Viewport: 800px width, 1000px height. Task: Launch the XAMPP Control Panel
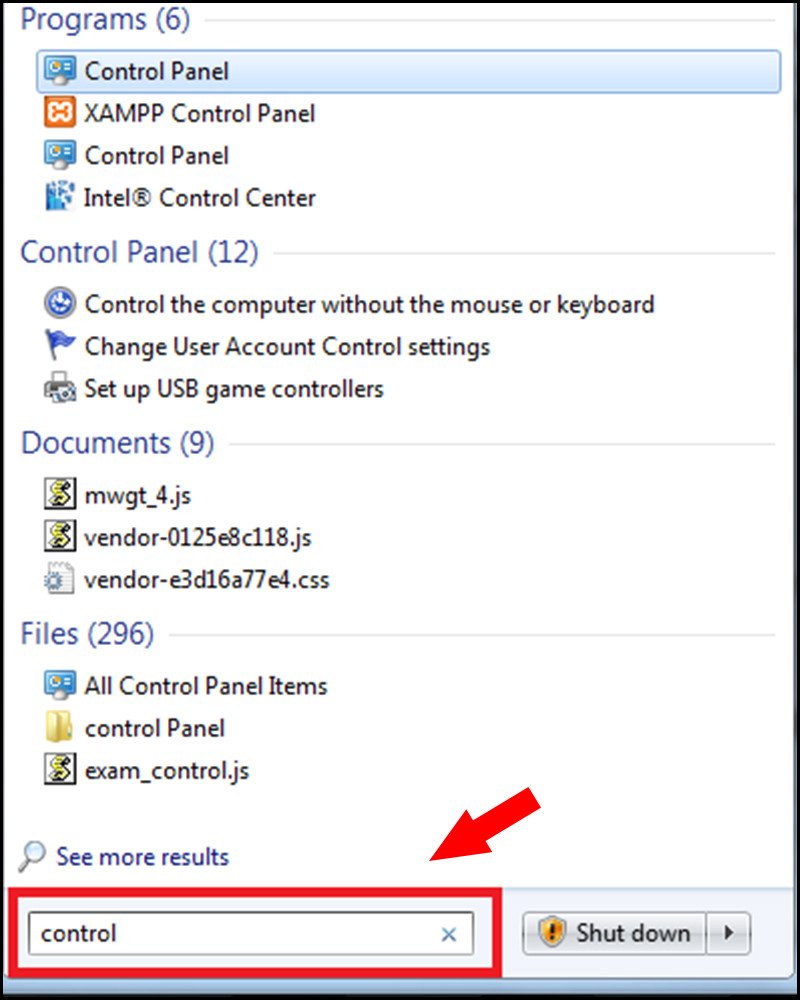(200, 113)
